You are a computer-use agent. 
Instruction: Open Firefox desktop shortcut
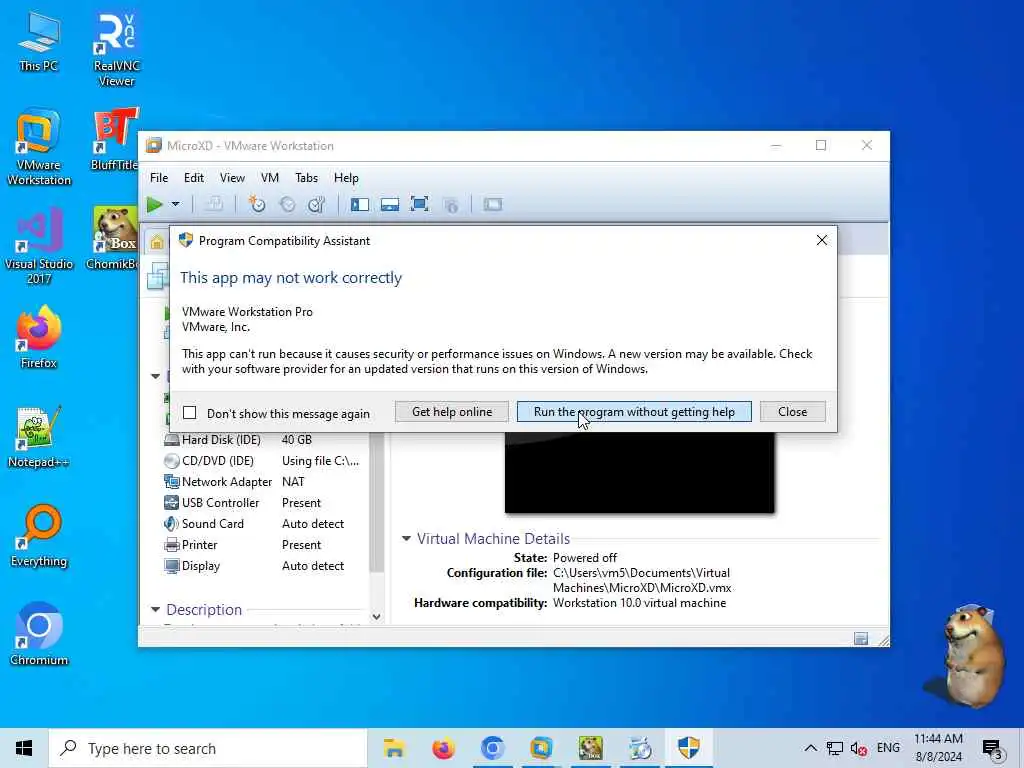39,338
